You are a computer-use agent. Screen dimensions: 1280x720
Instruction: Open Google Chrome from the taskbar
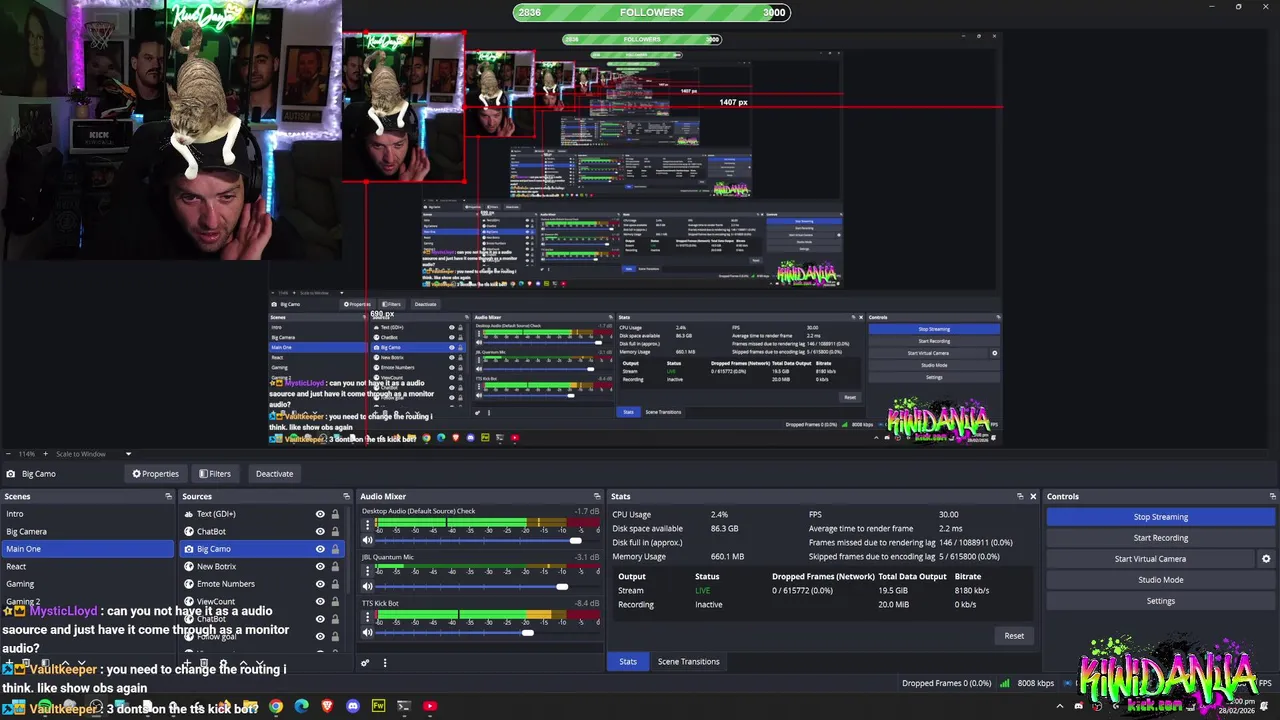coord(276,706)
